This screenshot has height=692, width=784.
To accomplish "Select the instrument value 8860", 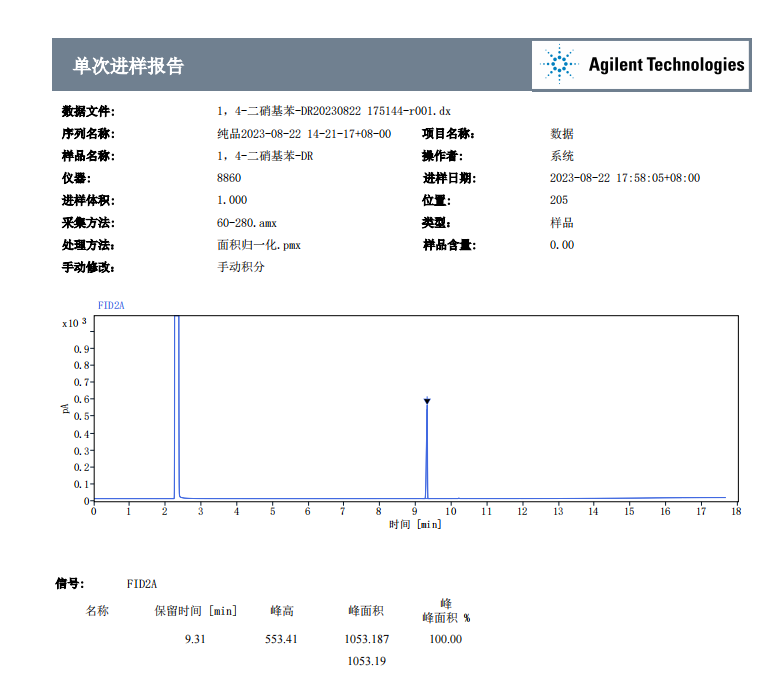I will click(x=229, y=178).
